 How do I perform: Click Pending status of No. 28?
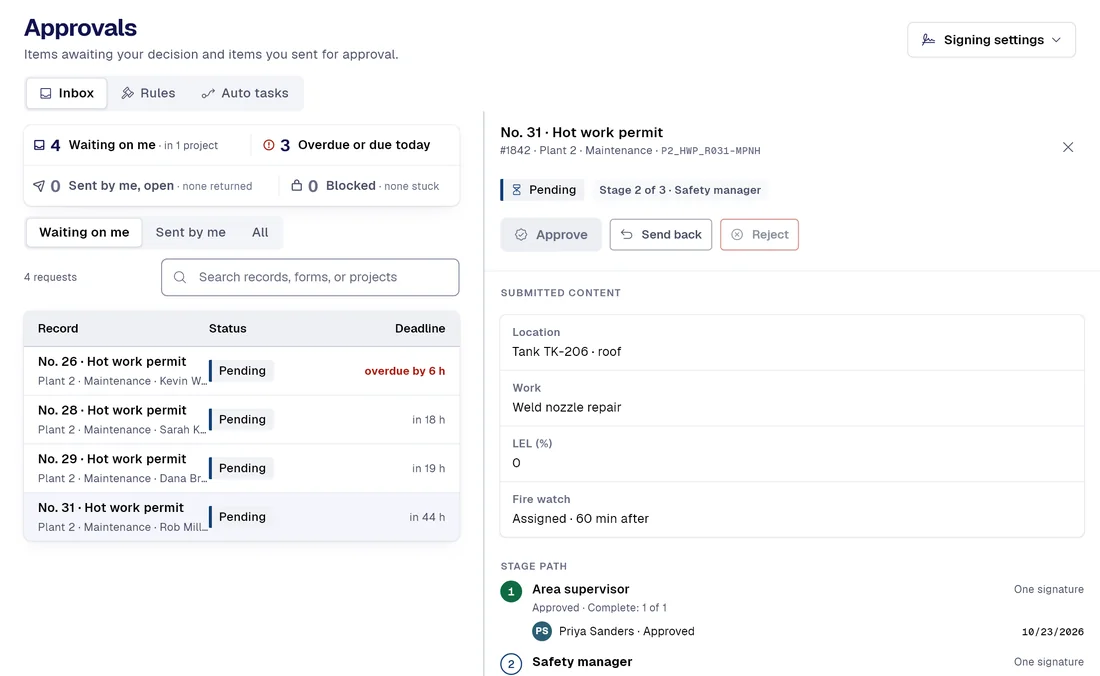241,419
